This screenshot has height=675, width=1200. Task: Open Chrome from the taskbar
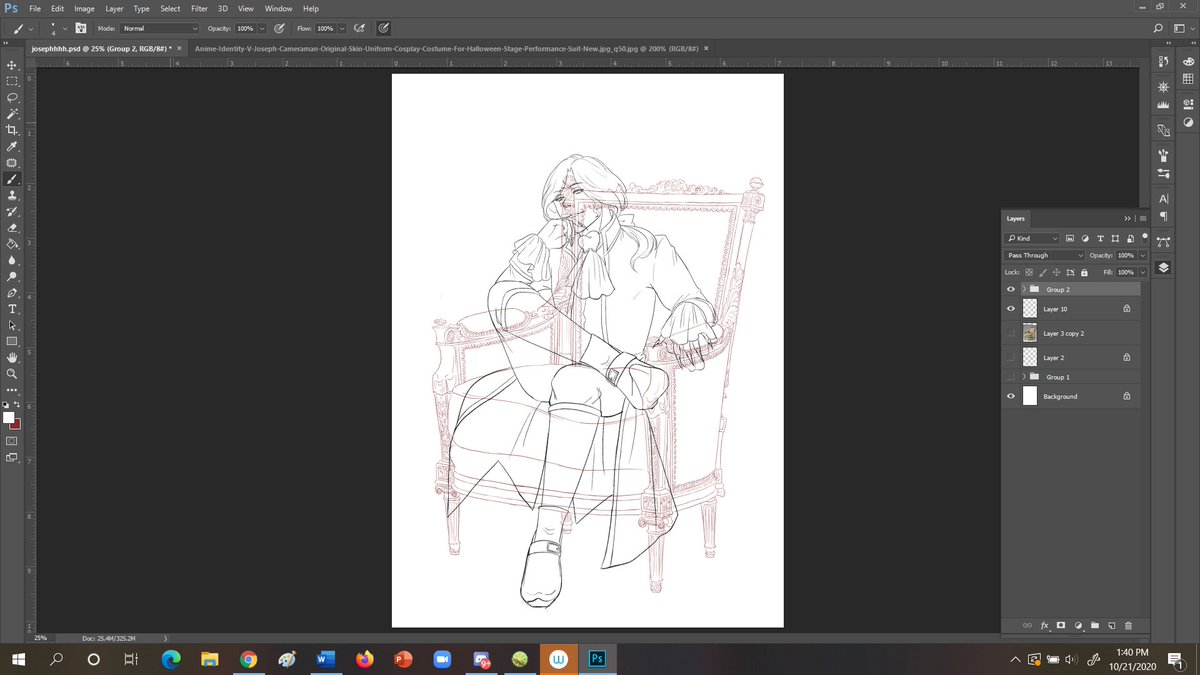248,659
